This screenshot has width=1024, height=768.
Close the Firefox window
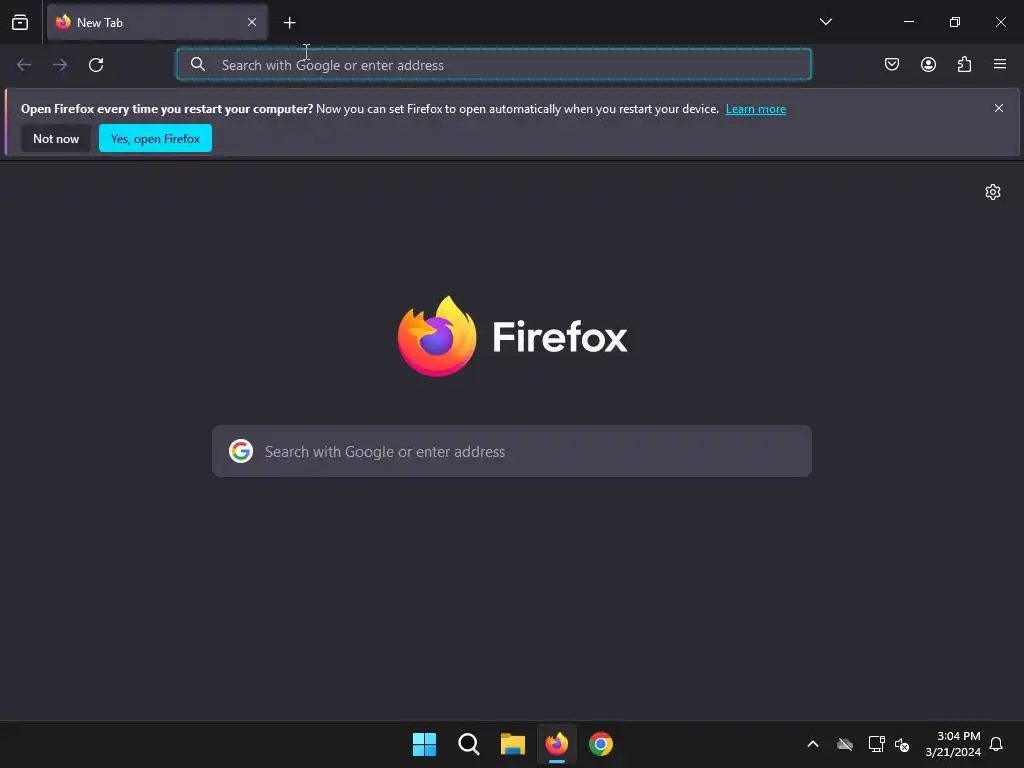[1000, 22]
